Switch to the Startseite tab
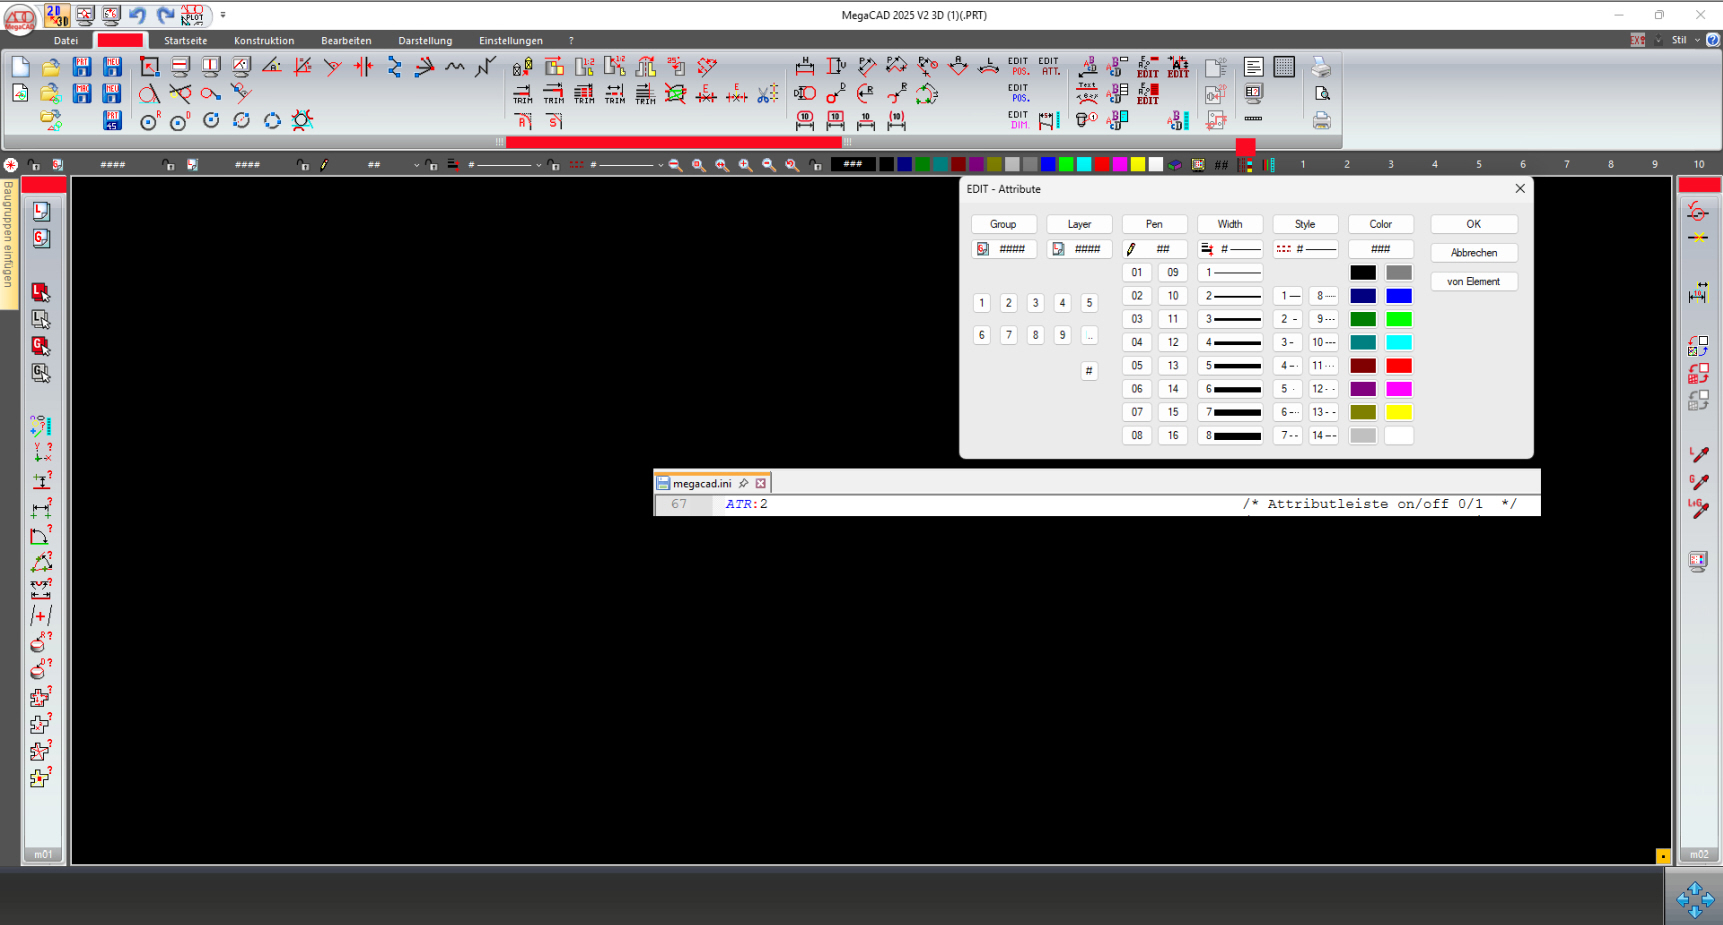Viewport: 1723px width, 925px height. (x=186, y=41)
